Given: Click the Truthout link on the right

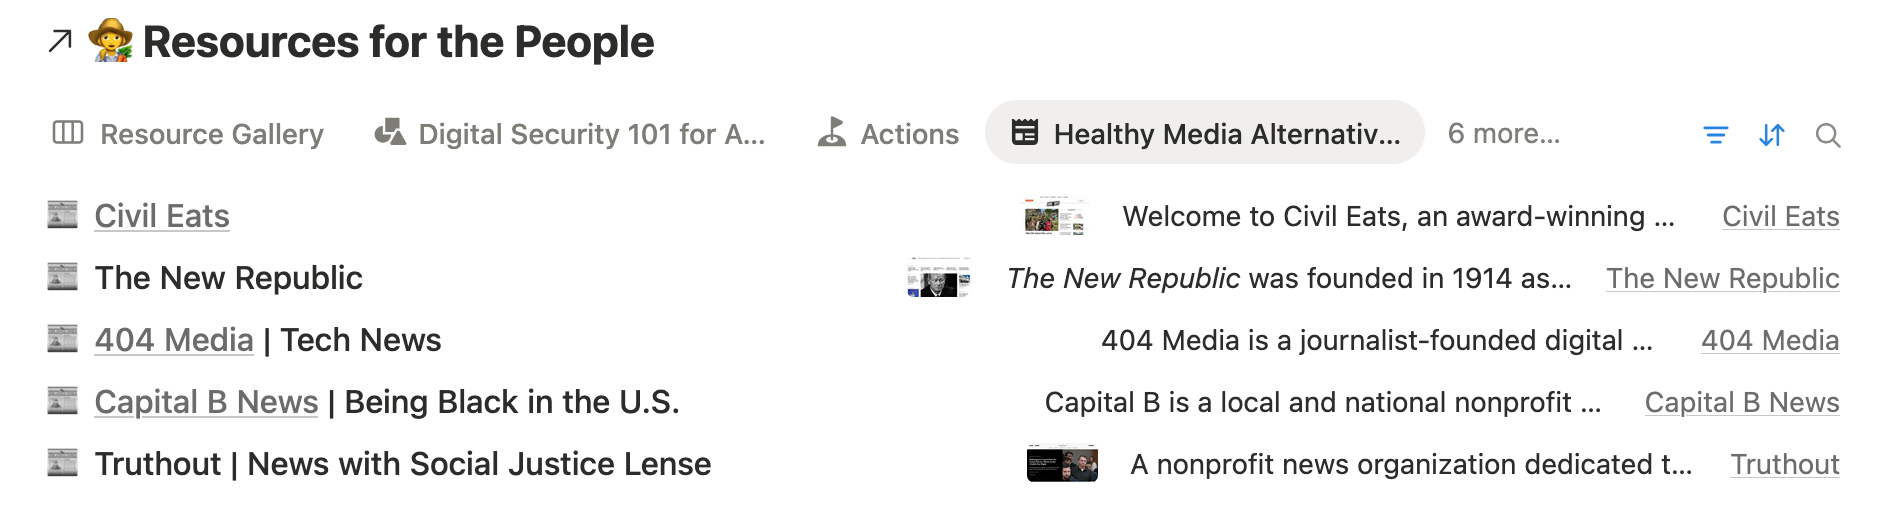Looking at the screenshot, I should pyautogui.click(x=1784, y=464).
